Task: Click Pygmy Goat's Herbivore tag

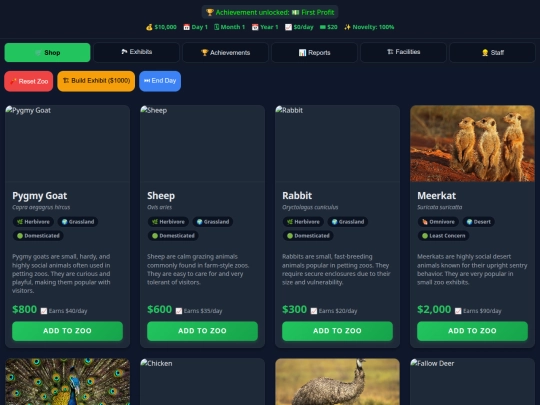Action: [33, 222]
